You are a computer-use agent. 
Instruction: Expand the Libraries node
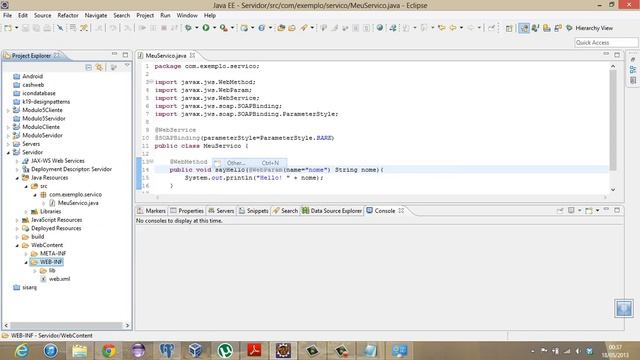26,211
